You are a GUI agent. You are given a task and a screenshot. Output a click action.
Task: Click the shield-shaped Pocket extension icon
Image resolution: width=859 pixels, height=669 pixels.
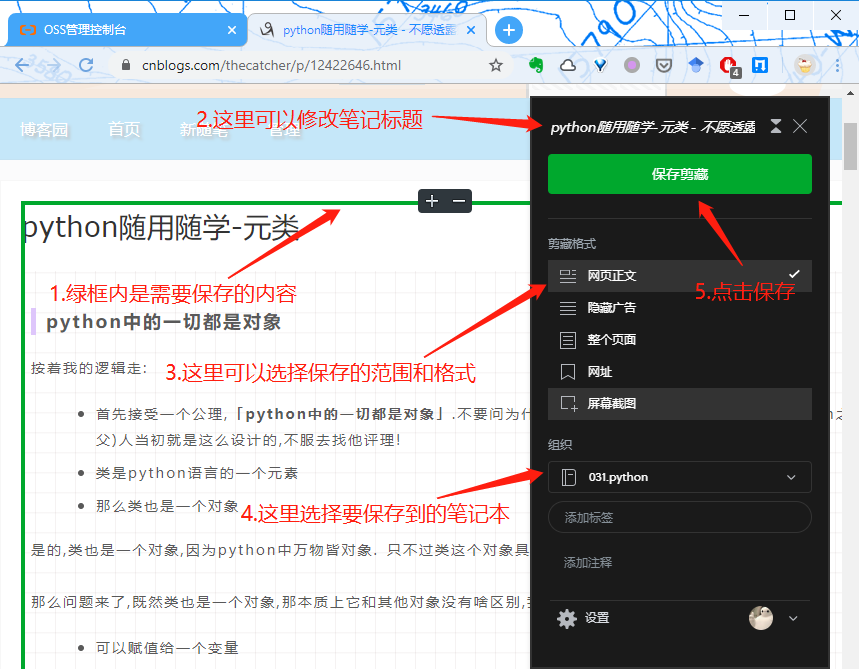(664, 66)
